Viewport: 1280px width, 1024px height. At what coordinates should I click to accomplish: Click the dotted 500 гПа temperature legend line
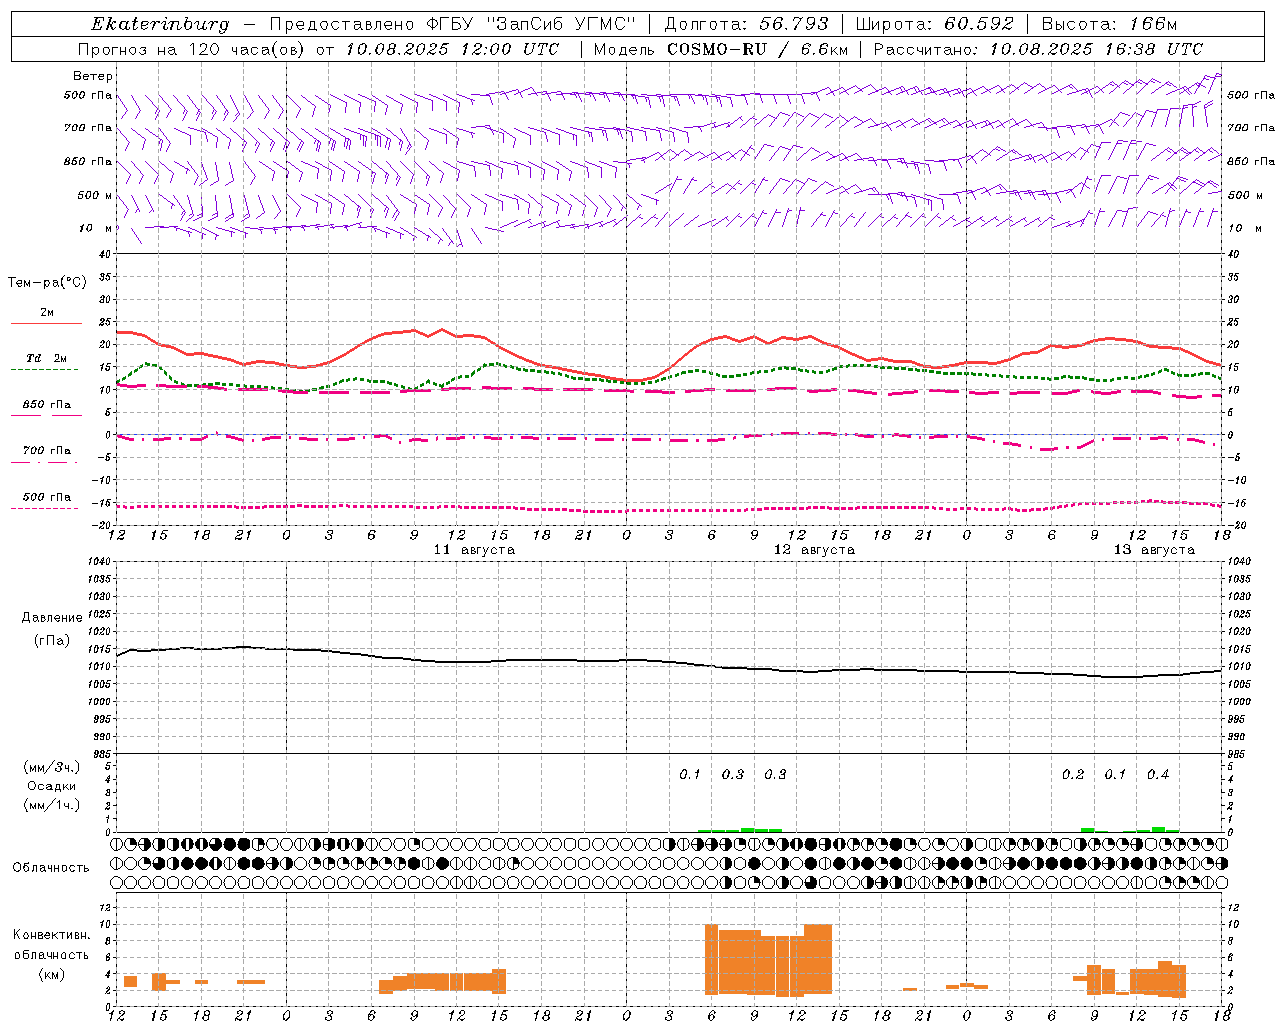point(44,508)
